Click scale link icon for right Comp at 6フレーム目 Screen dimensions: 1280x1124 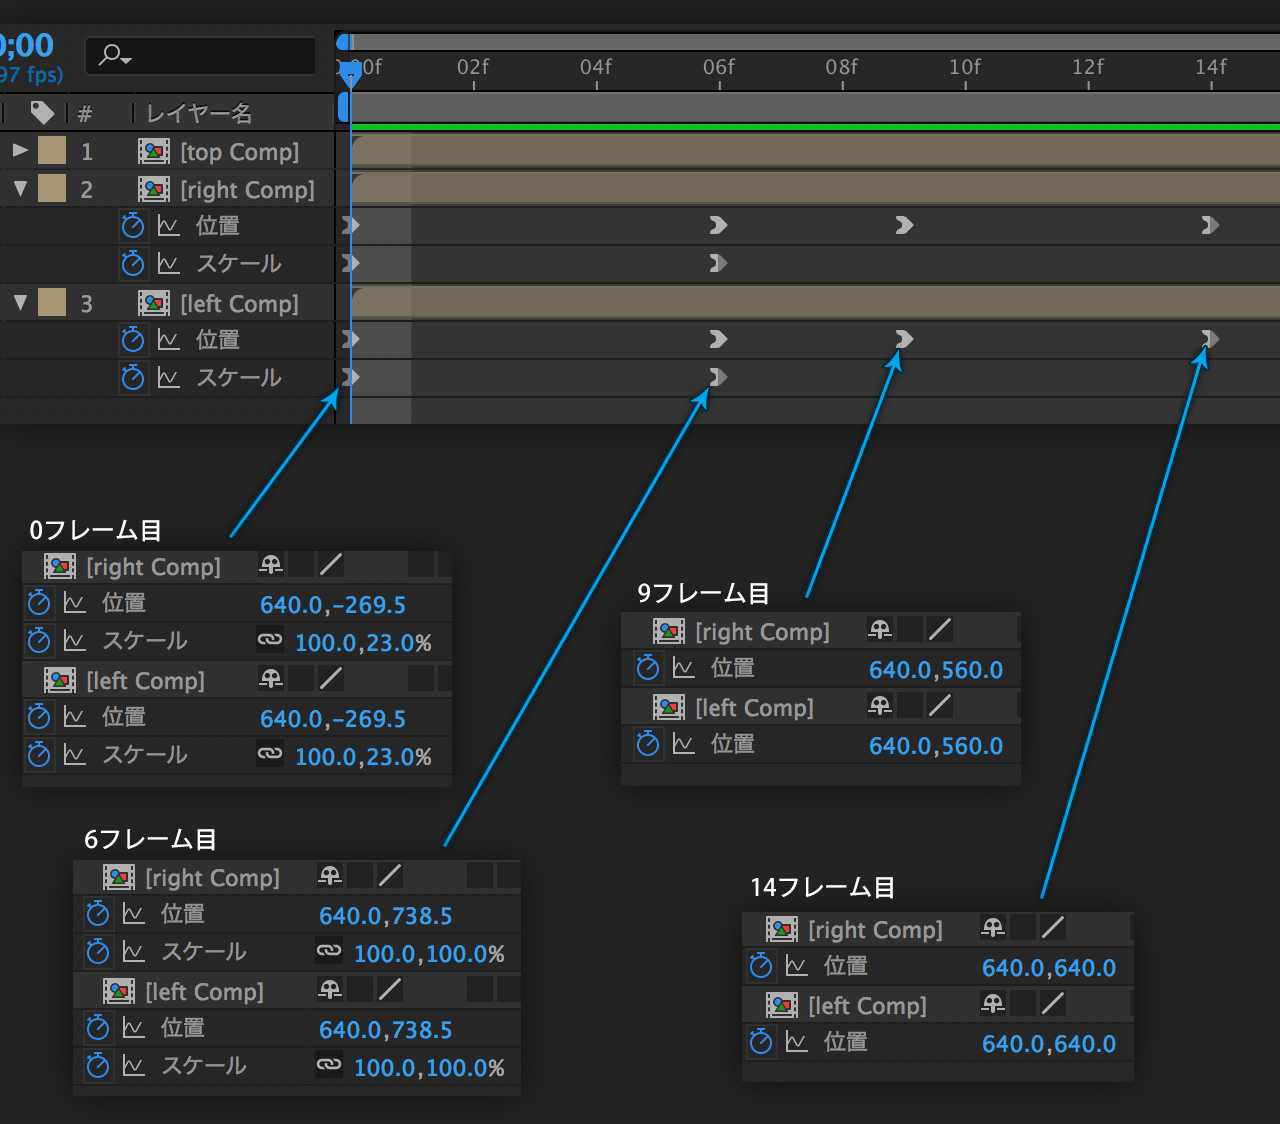click(329, 952)
